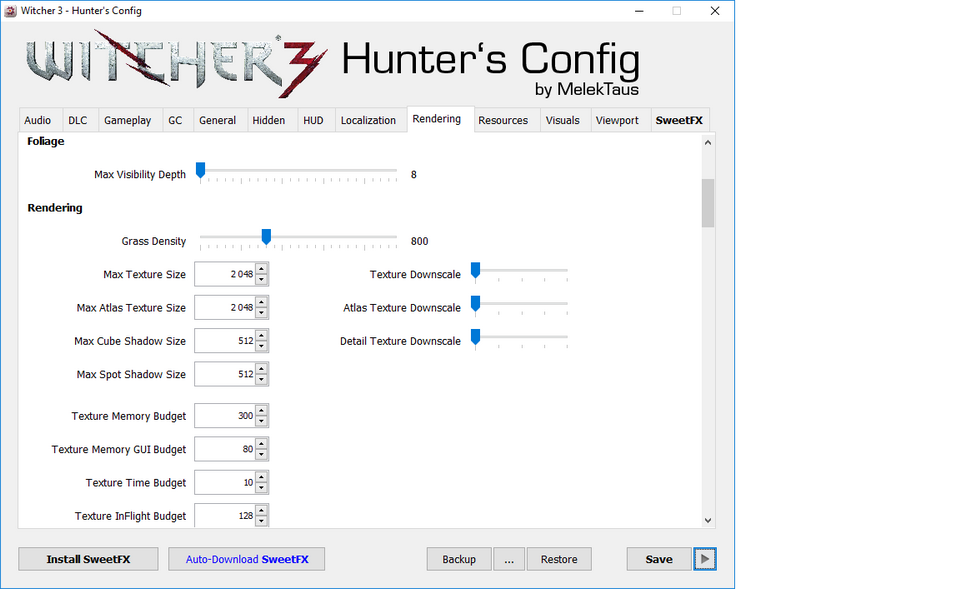This screenshot has height=589, width=960.
Task: Increase Max Texture Size with up arrow
Action: [261, 269]
